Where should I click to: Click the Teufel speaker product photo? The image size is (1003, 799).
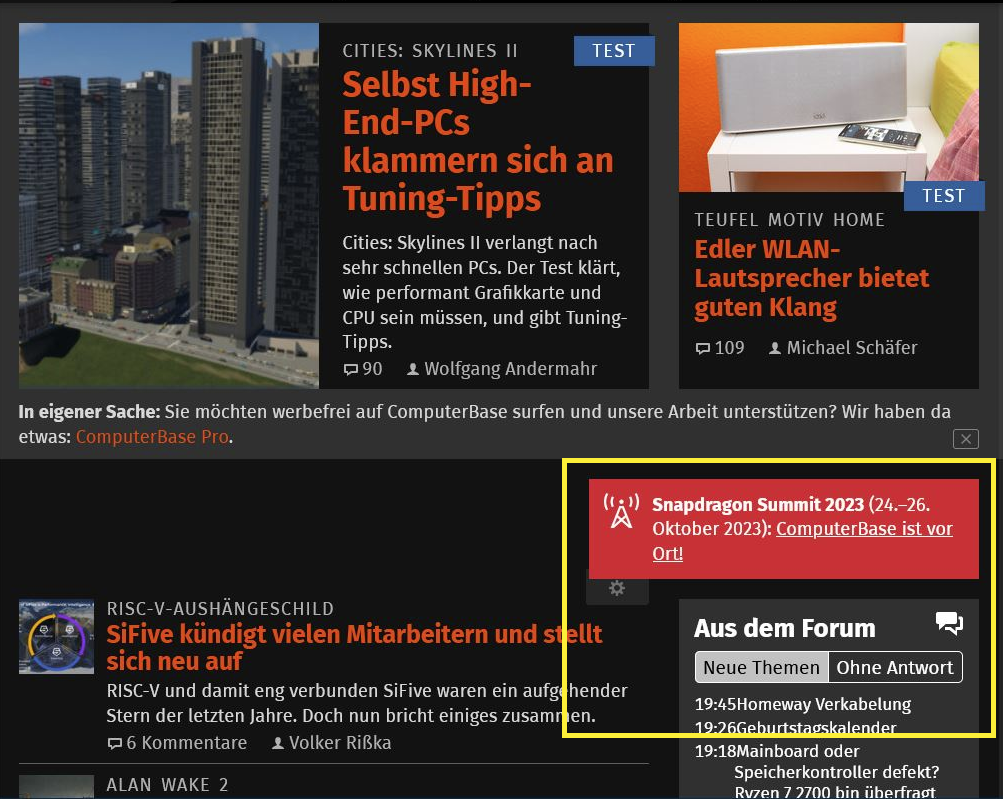pos(828,107)
